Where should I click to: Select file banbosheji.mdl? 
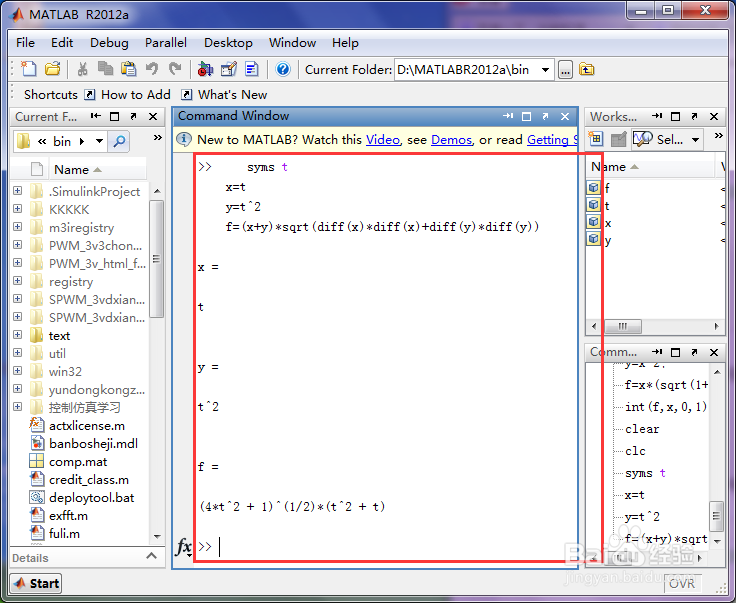[93, 443]
